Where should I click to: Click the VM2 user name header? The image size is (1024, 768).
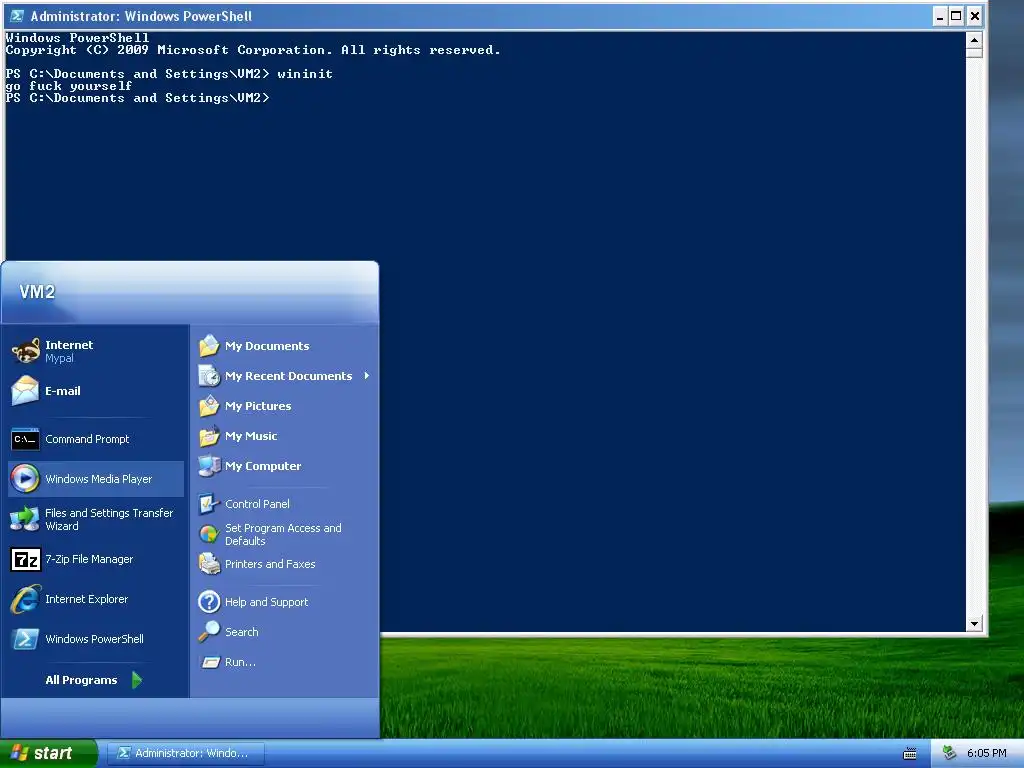37,292
